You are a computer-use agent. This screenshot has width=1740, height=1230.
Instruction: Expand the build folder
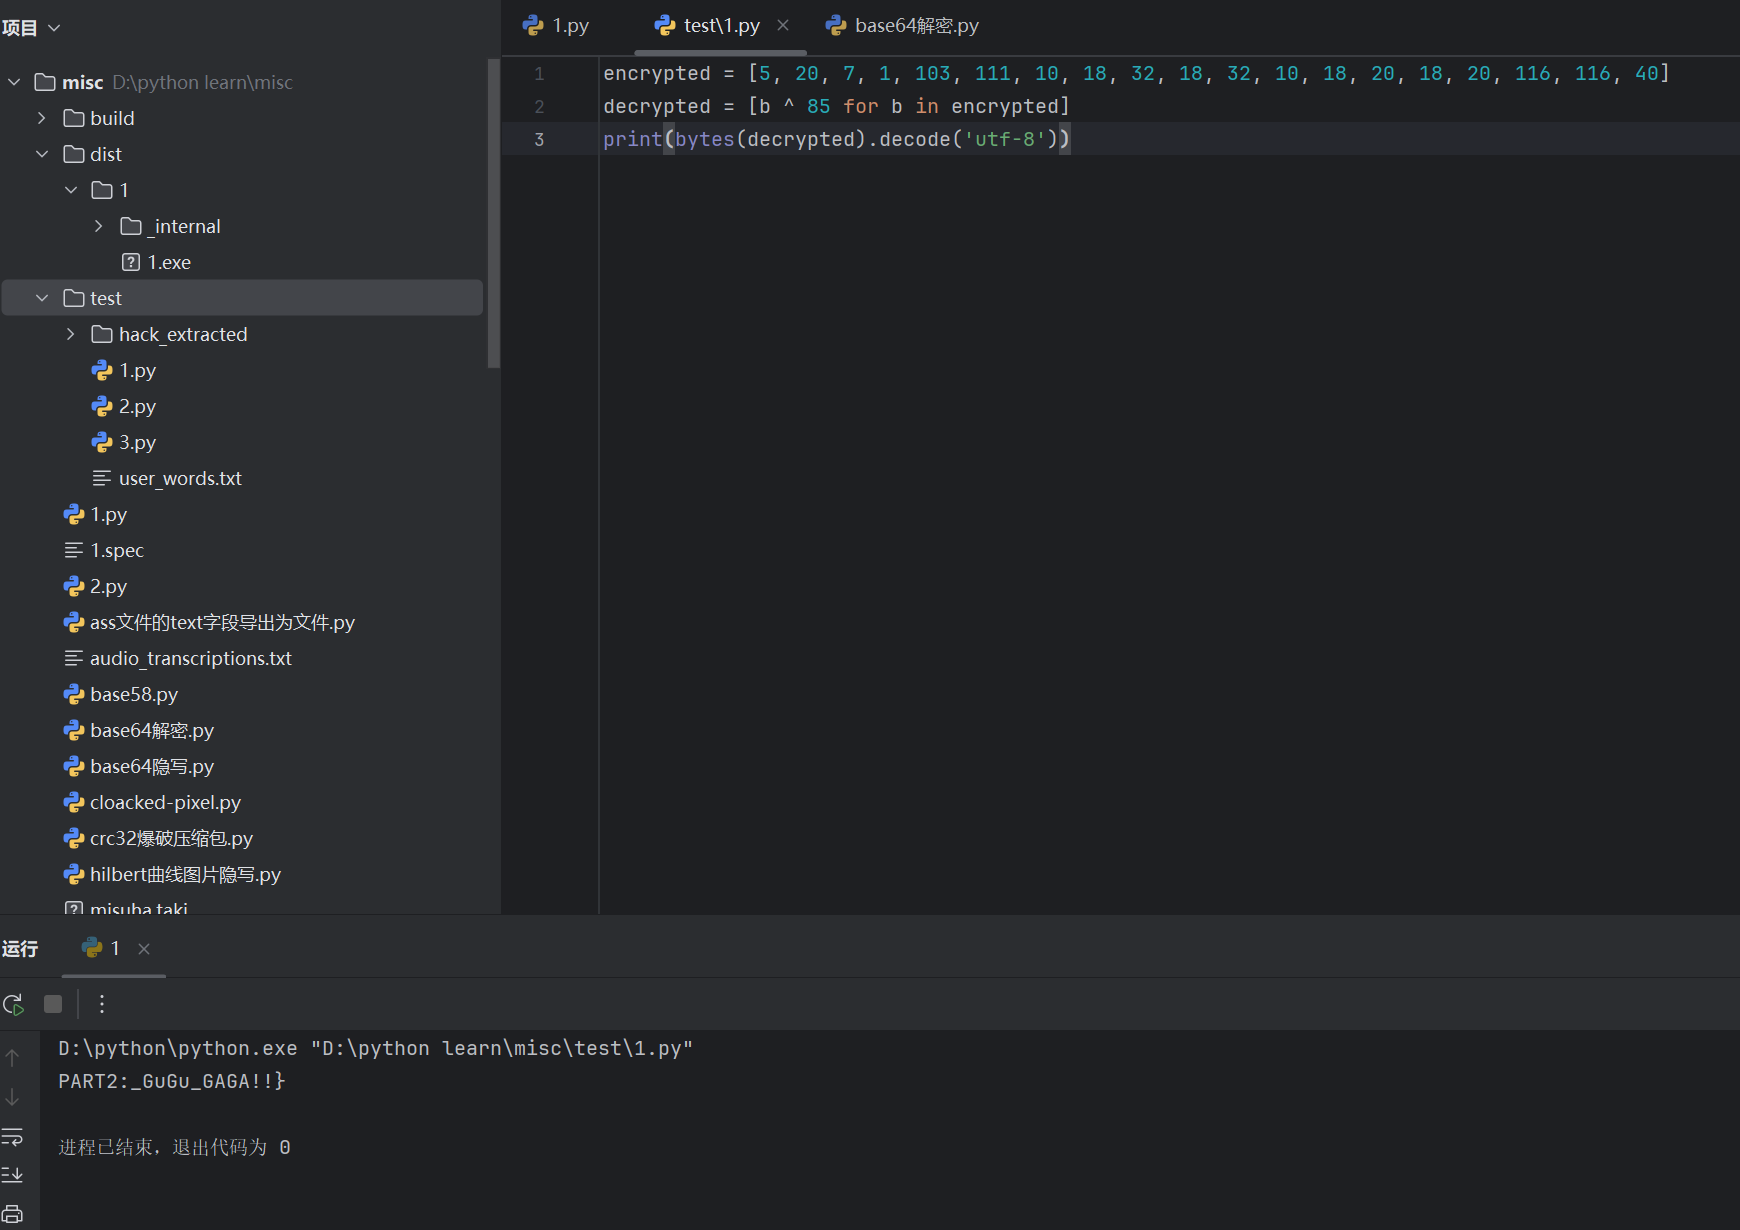tap(42, 118)
